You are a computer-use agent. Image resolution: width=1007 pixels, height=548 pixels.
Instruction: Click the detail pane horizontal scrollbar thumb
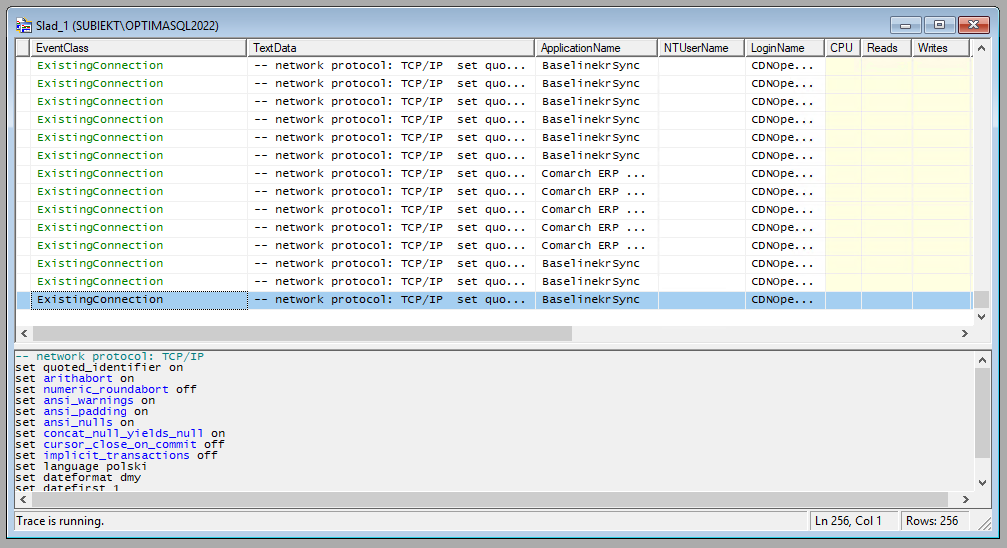click(x=490, y=499)
